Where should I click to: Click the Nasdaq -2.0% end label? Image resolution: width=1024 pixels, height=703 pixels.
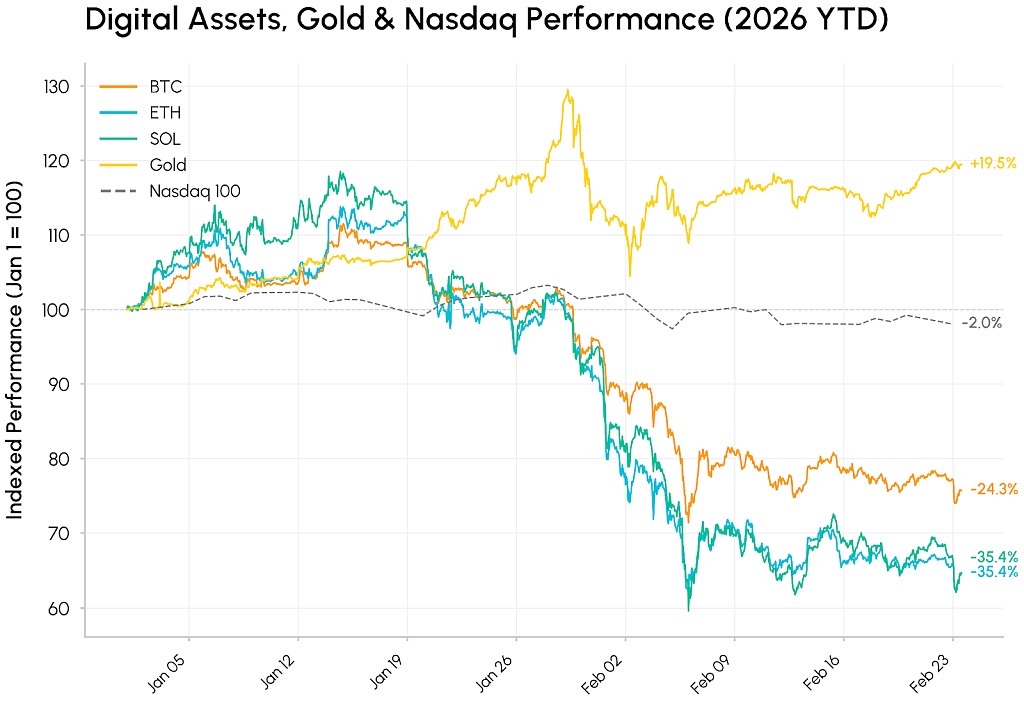pos(982,323)
